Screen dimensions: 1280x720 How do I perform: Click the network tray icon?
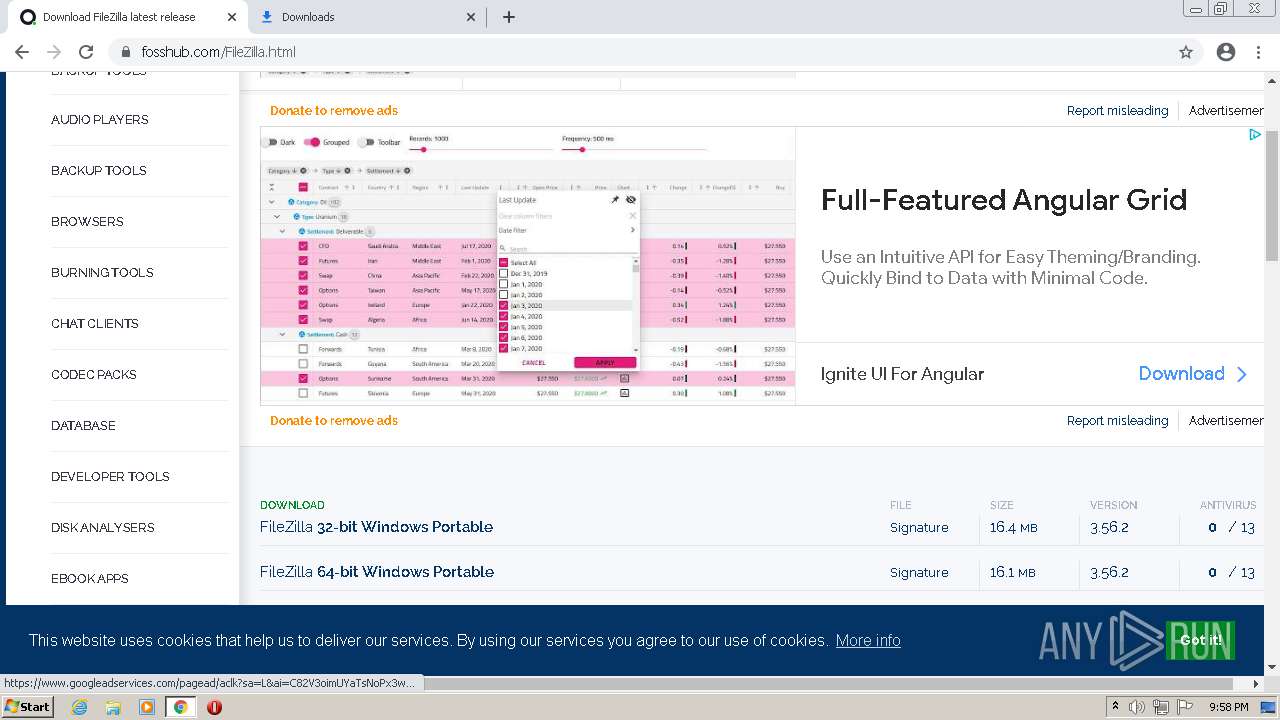1160,707
